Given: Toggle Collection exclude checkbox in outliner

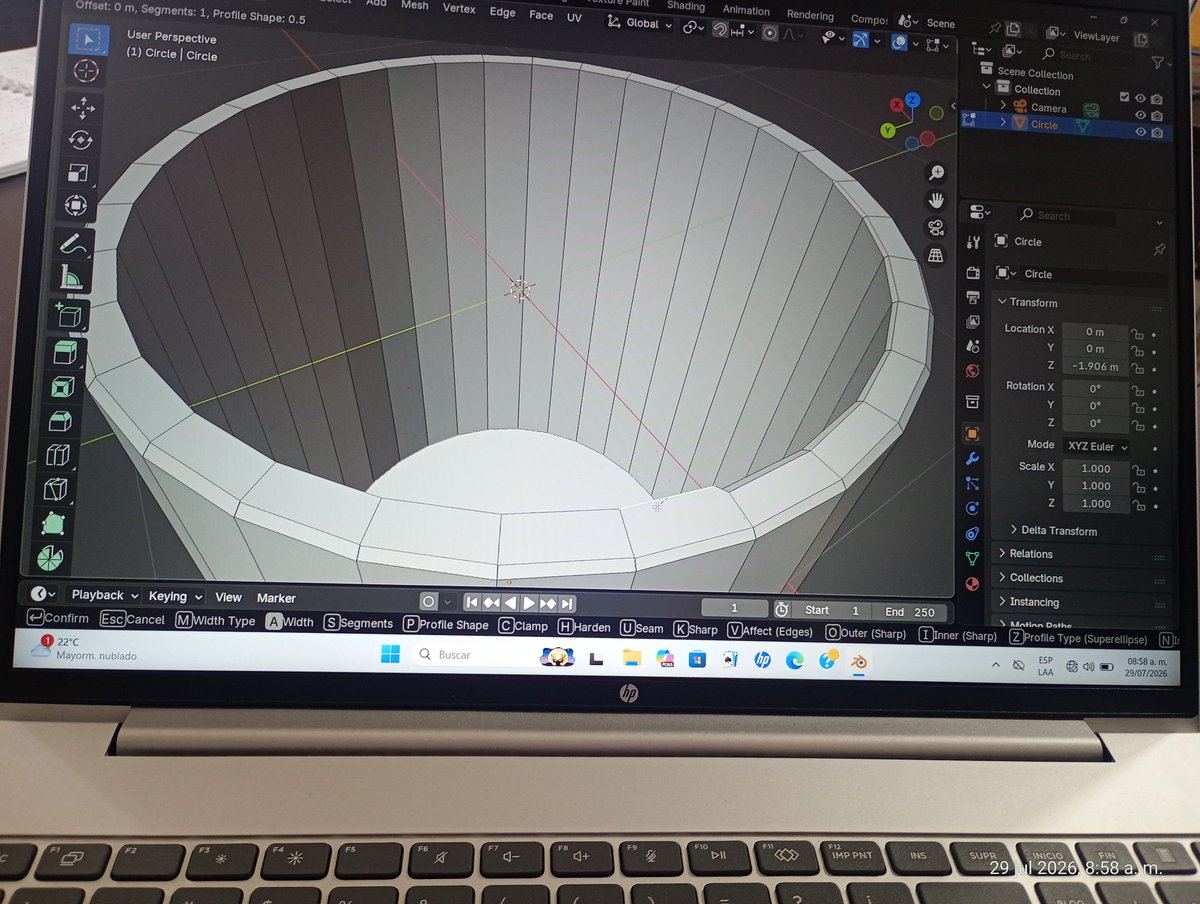Looking at the screenshot, I should 1125,96.
